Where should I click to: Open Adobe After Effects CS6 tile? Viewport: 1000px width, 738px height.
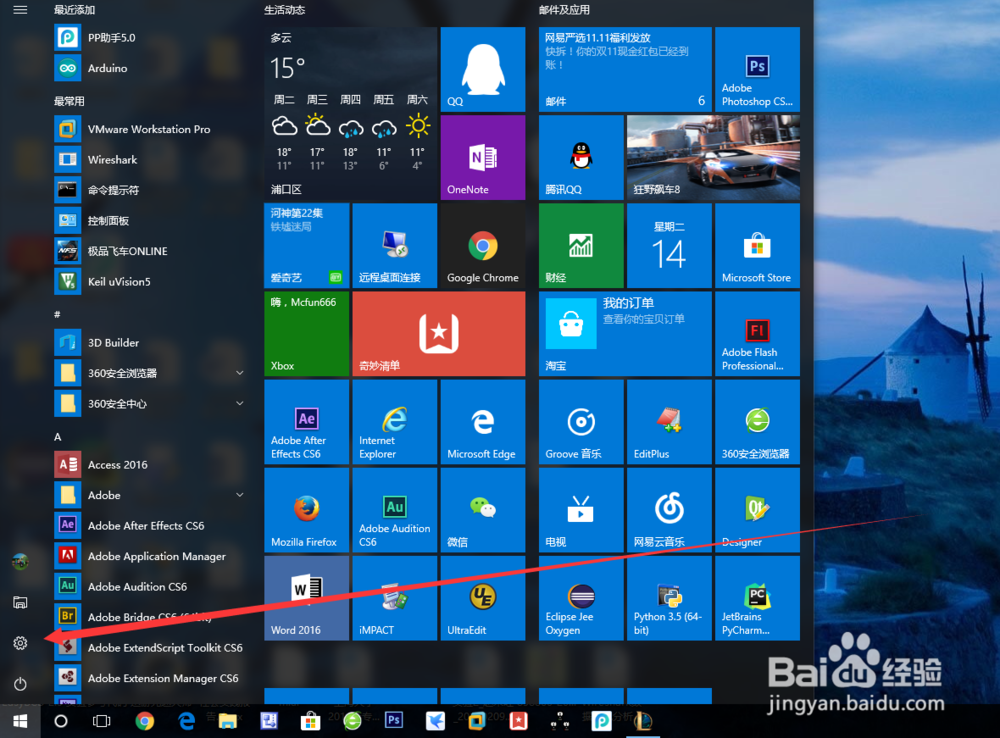coord(307,422)
